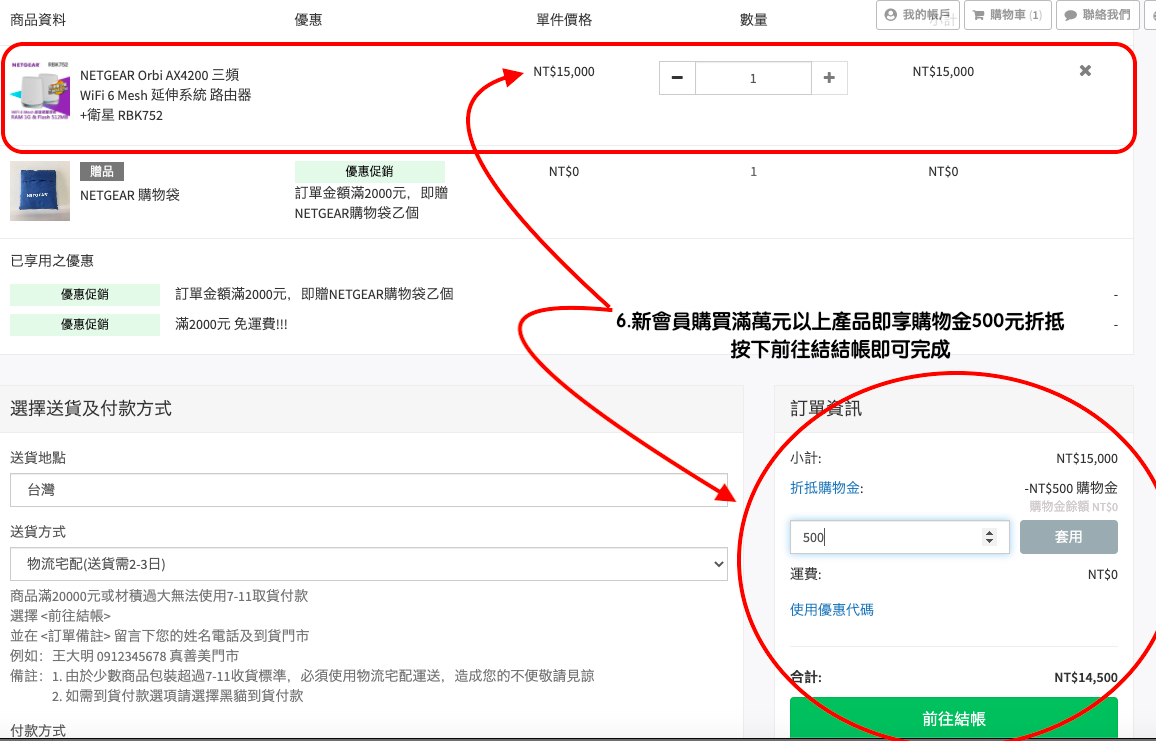Open 我的帳戶 account button
The width and height of the screenshot is (1156, 741).
coord(917,15)
